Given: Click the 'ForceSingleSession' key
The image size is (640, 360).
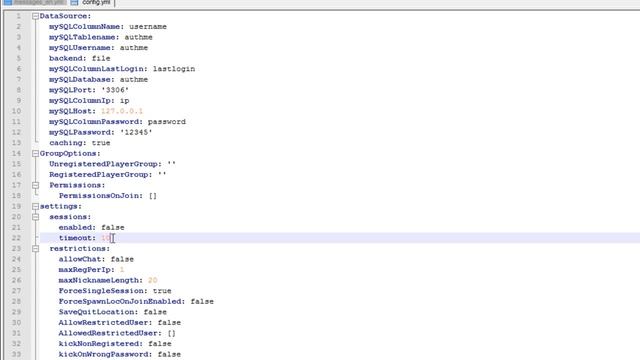Looking at the screenshot, I should click(x=101, y=291).
